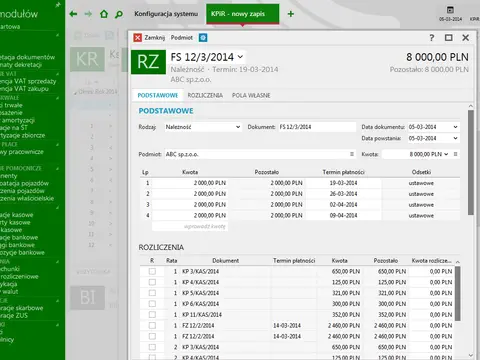Tick checkbox for first FZ 12/2/2014 row

pyautogui.click(x=152, y=325)
